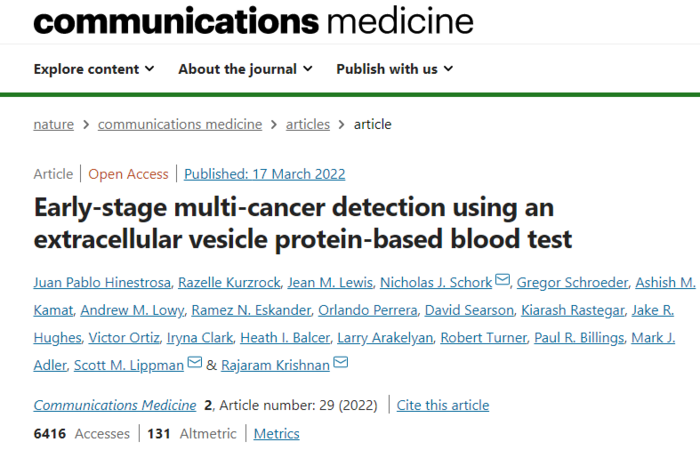This screenshot has width=700, height=450.
Task: Open author Ramez N. Eskander's info
Action: click(x=251, y=310)
